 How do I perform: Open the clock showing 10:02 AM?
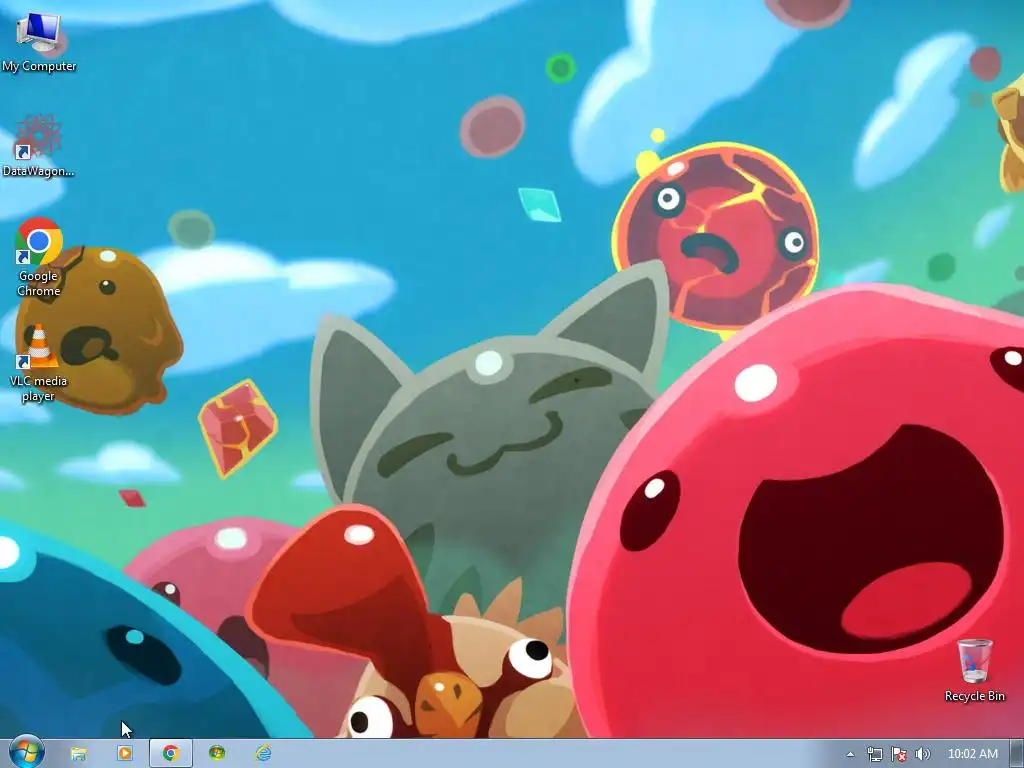pos(972,754)
